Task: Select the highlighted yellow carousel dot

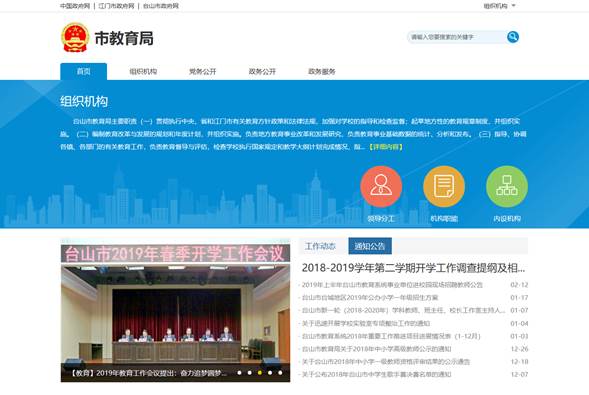Action: pyautogui.click(x=260, y=372)
